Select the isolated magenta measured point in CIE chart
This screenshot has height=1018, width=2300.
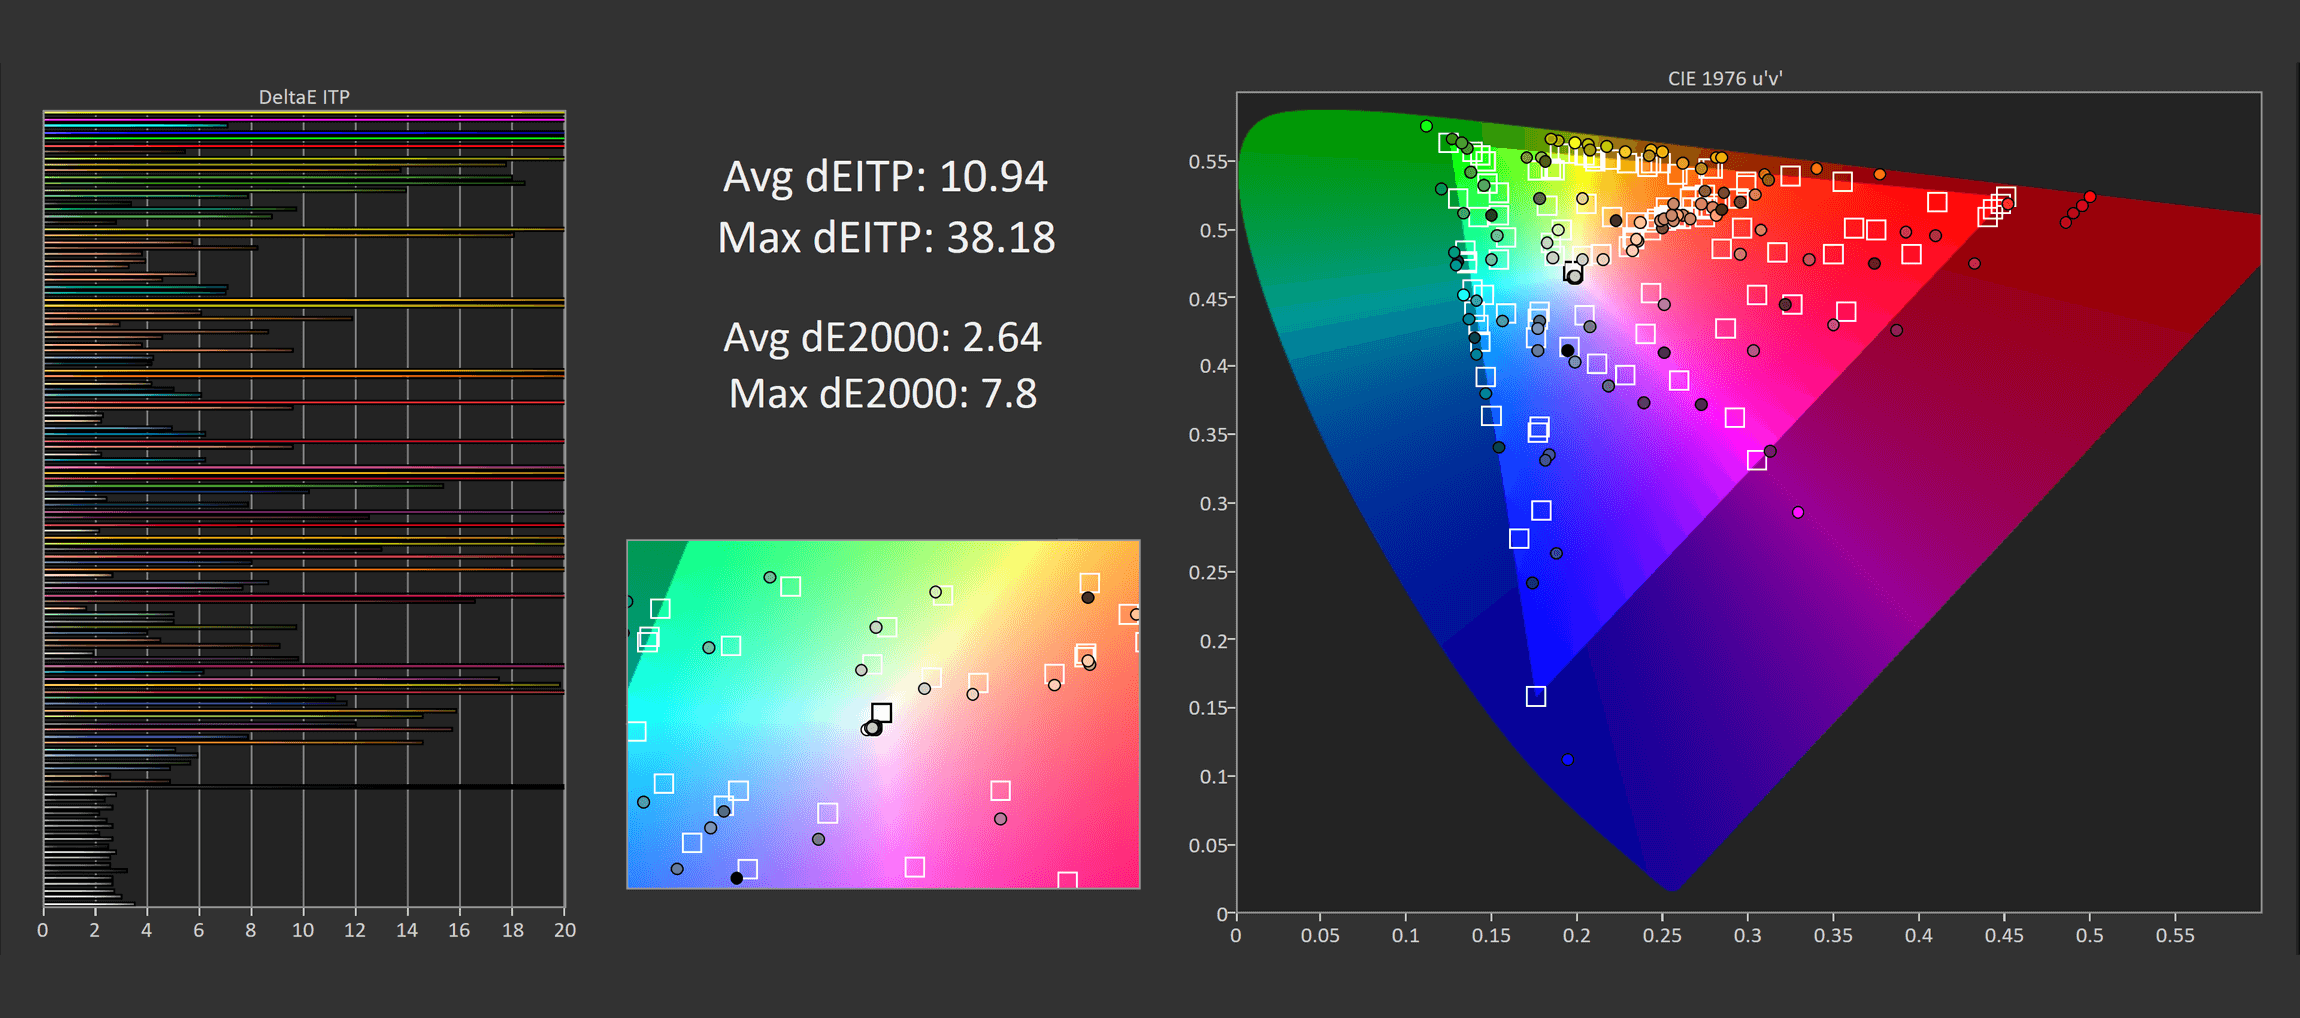[1798, 512]
